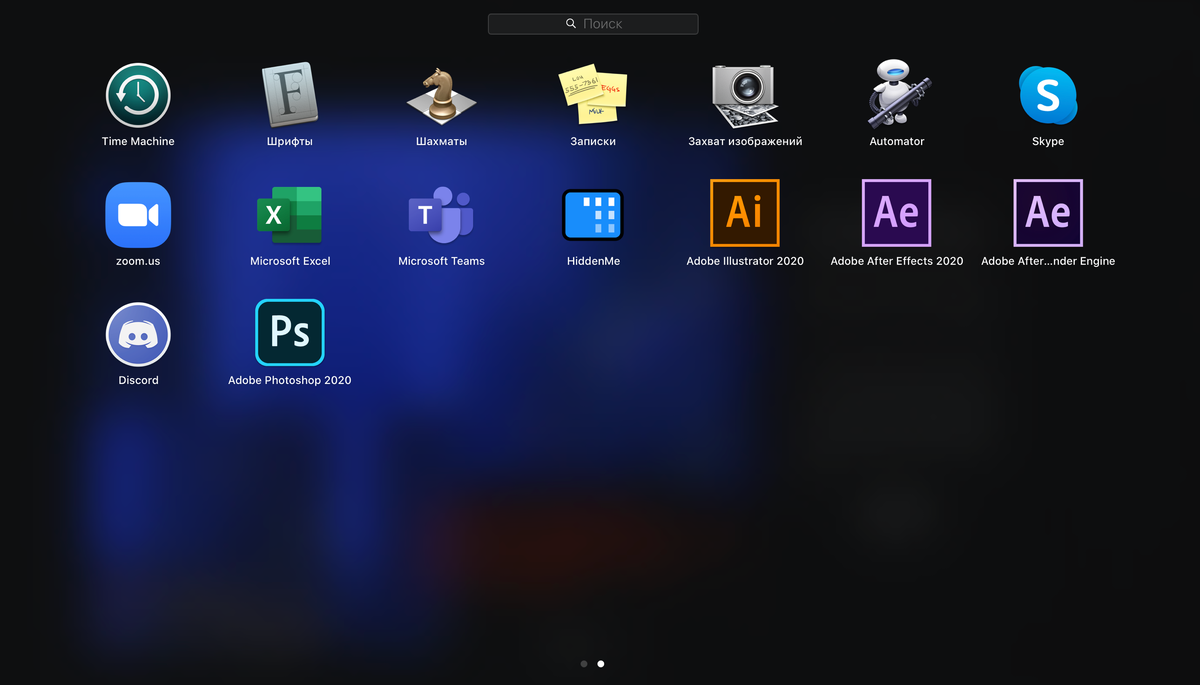Click the "Microsoft Teams" label text

click(441, 261)
